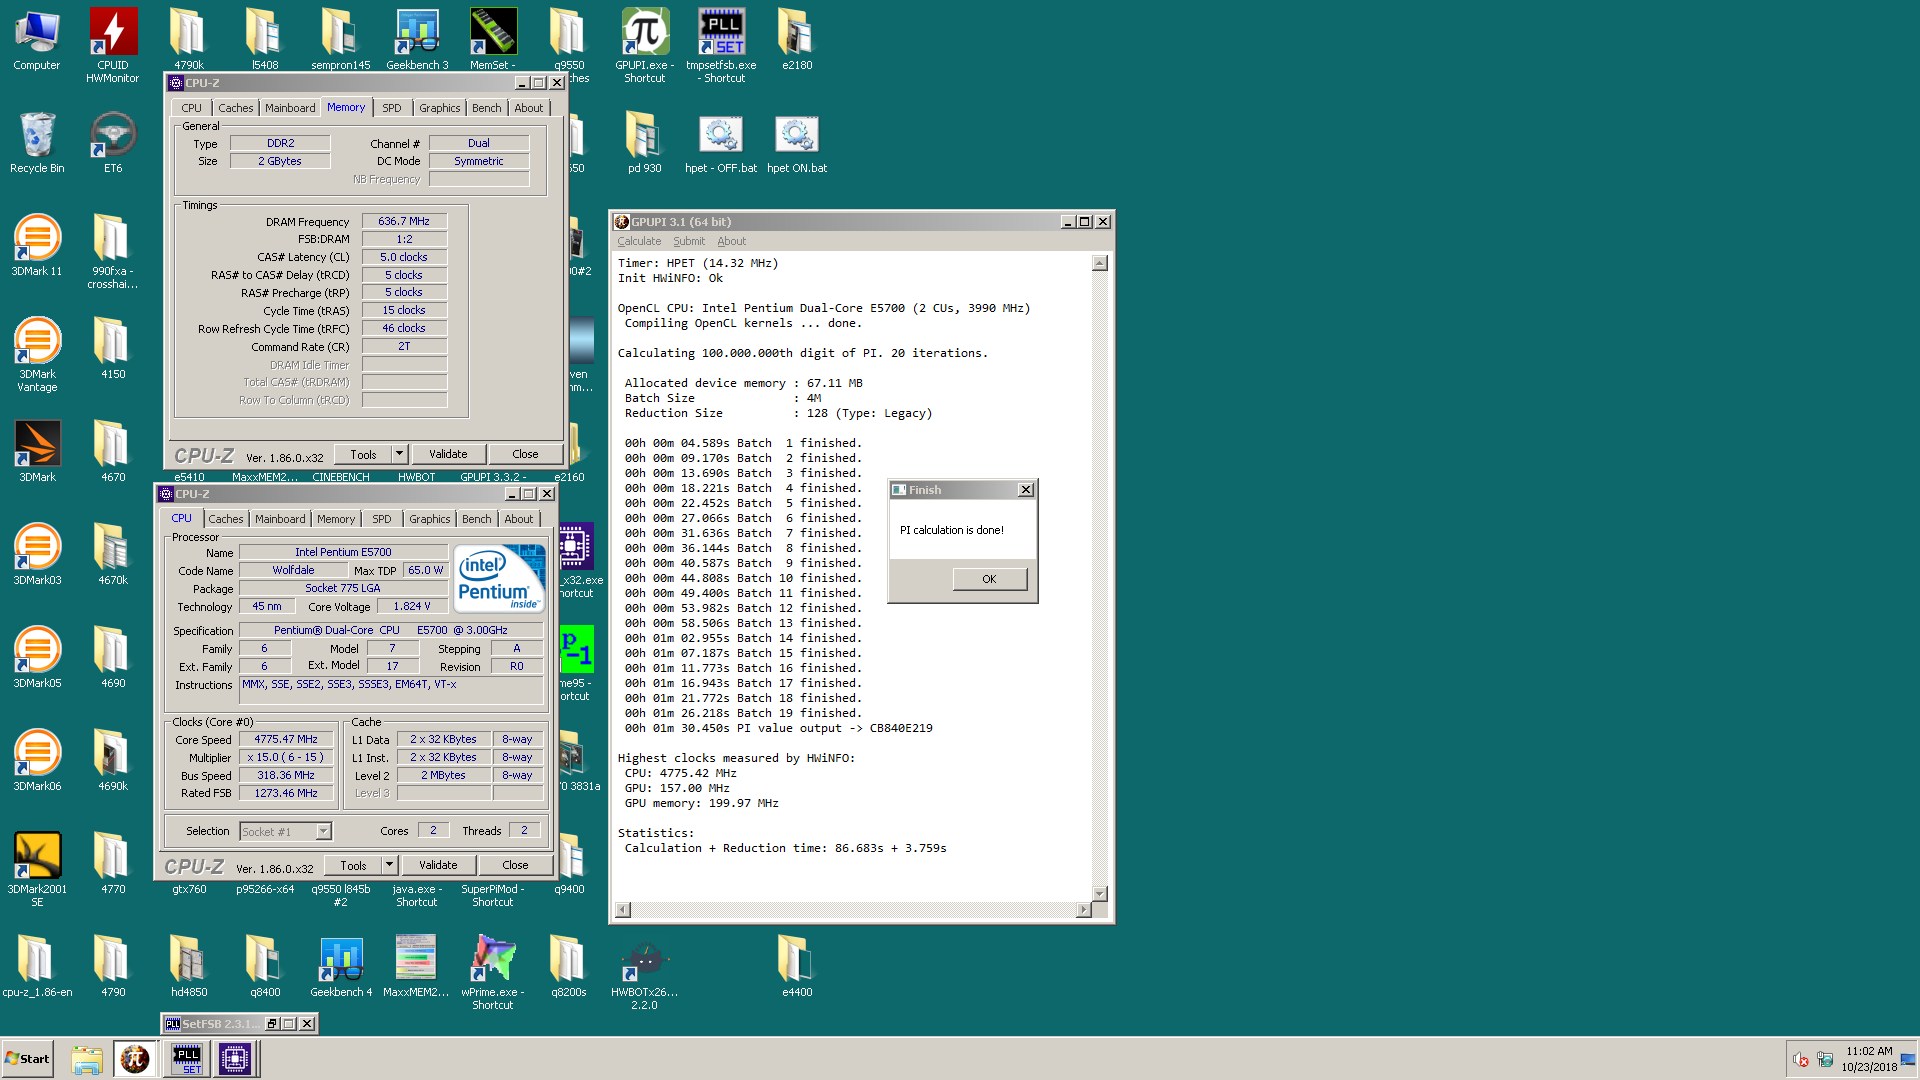Open the CPUID HWMonitor desktop icon

[x=113, y=45]
